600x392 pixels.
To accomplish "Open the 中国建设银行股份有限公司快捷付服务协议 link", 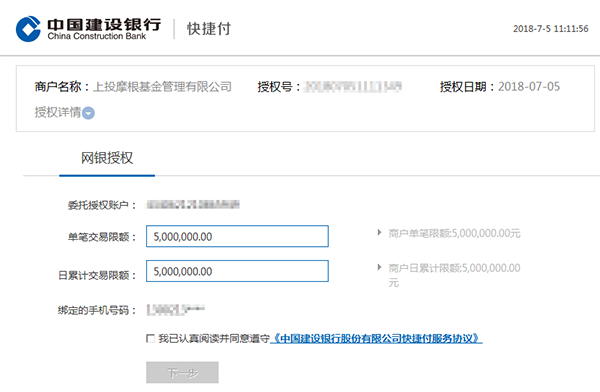I will pyautogui.click(x=376, y=338).
